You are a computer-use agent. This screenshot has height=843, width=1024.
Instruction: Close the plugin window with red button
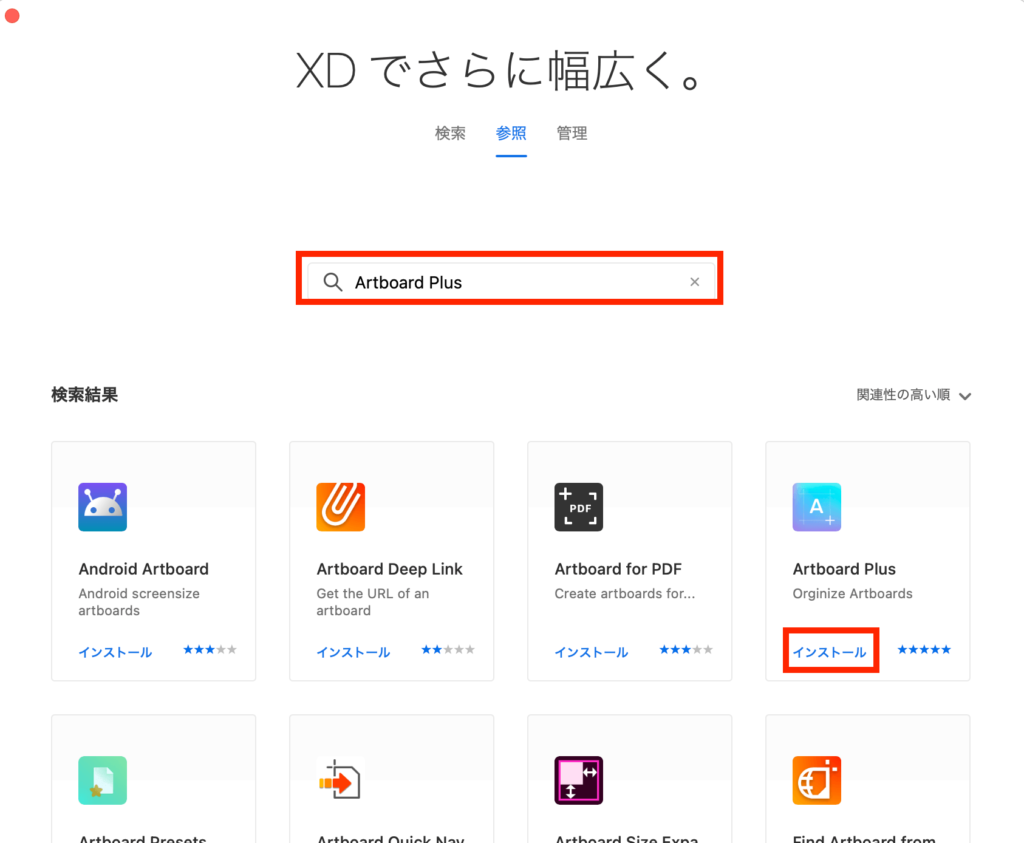click(x=12, y=15)
